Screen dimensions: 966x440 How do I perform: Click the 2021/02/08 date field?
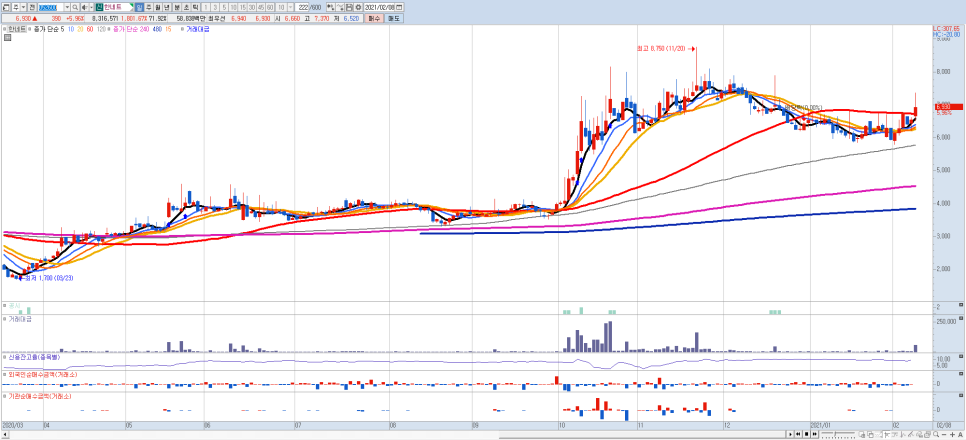(379, 7)
